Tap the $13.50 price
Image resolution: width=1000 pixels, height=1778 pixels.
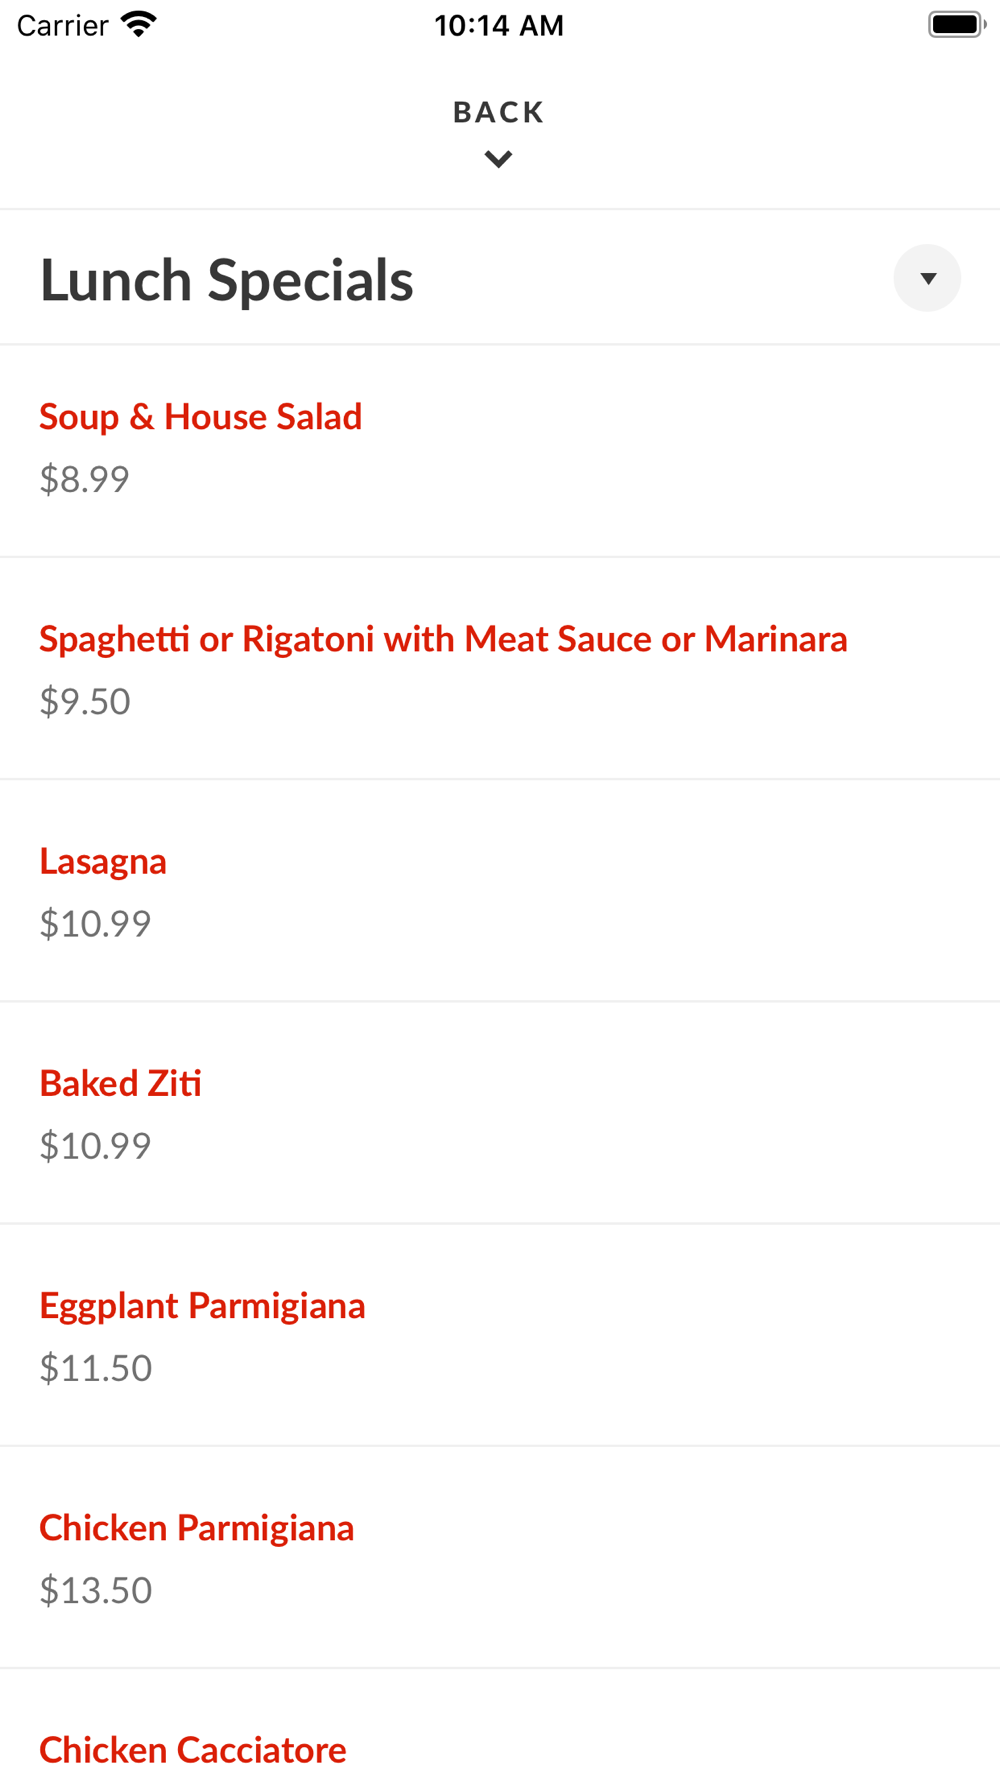96,1590
